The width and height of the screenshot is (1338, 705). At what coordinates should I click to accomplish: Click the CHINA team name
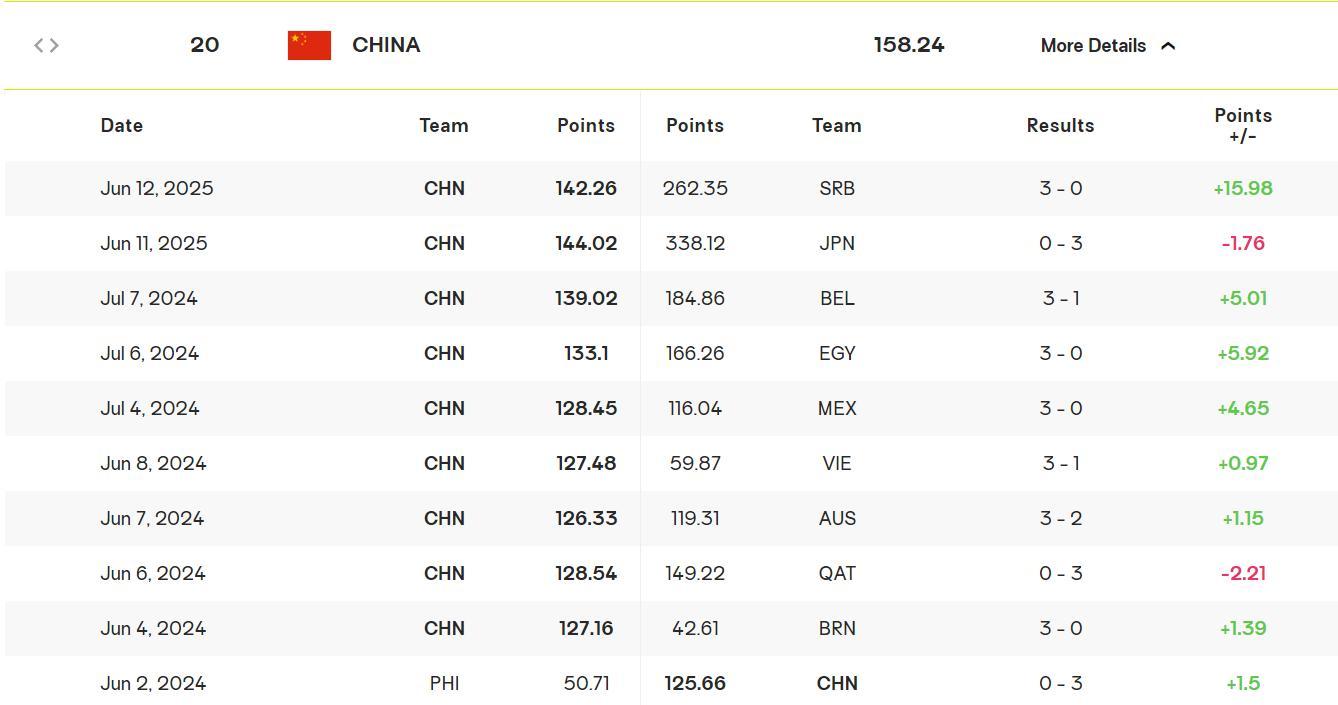click(386, 45)
